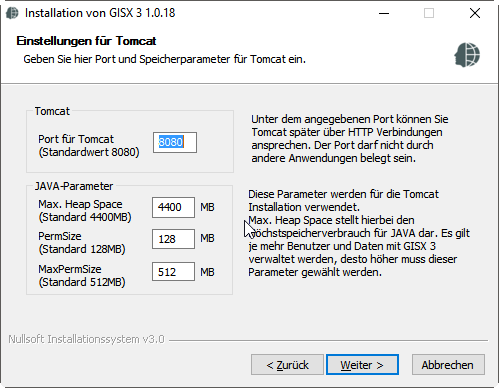Close the GISX installer window
The width and height of the screenshot is (499, 388).
coord(475,13)
